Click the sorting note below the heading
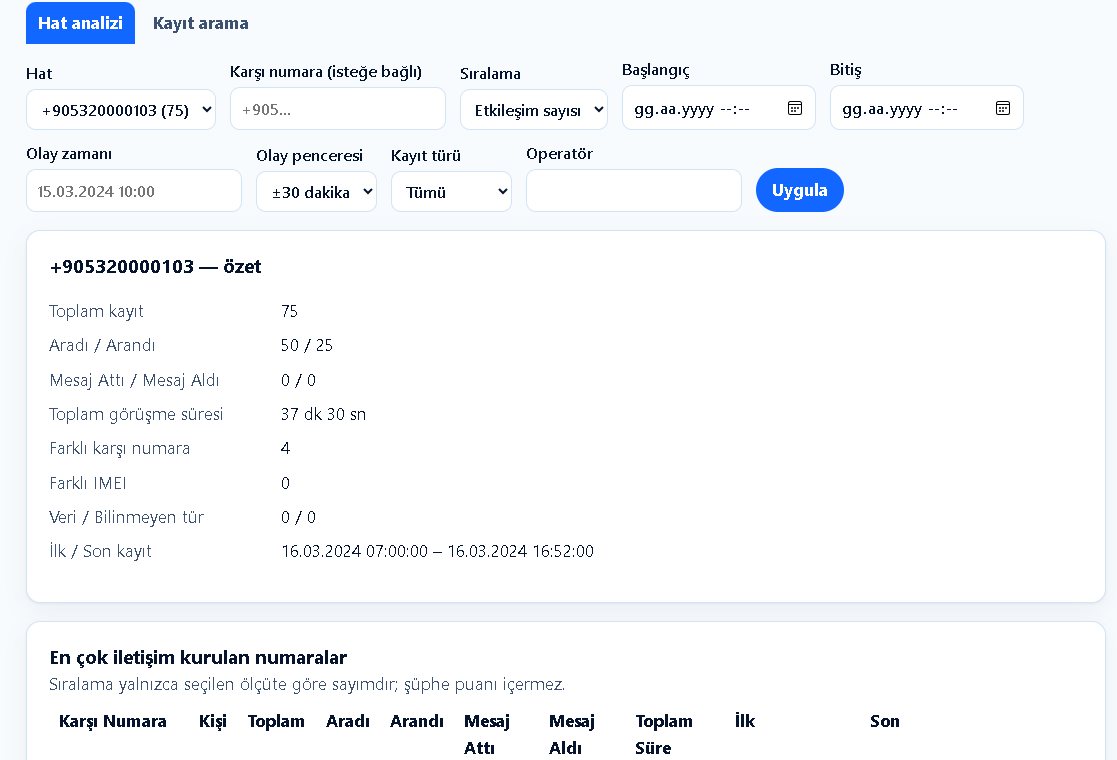1117x760 pixels. pos(307,684)
